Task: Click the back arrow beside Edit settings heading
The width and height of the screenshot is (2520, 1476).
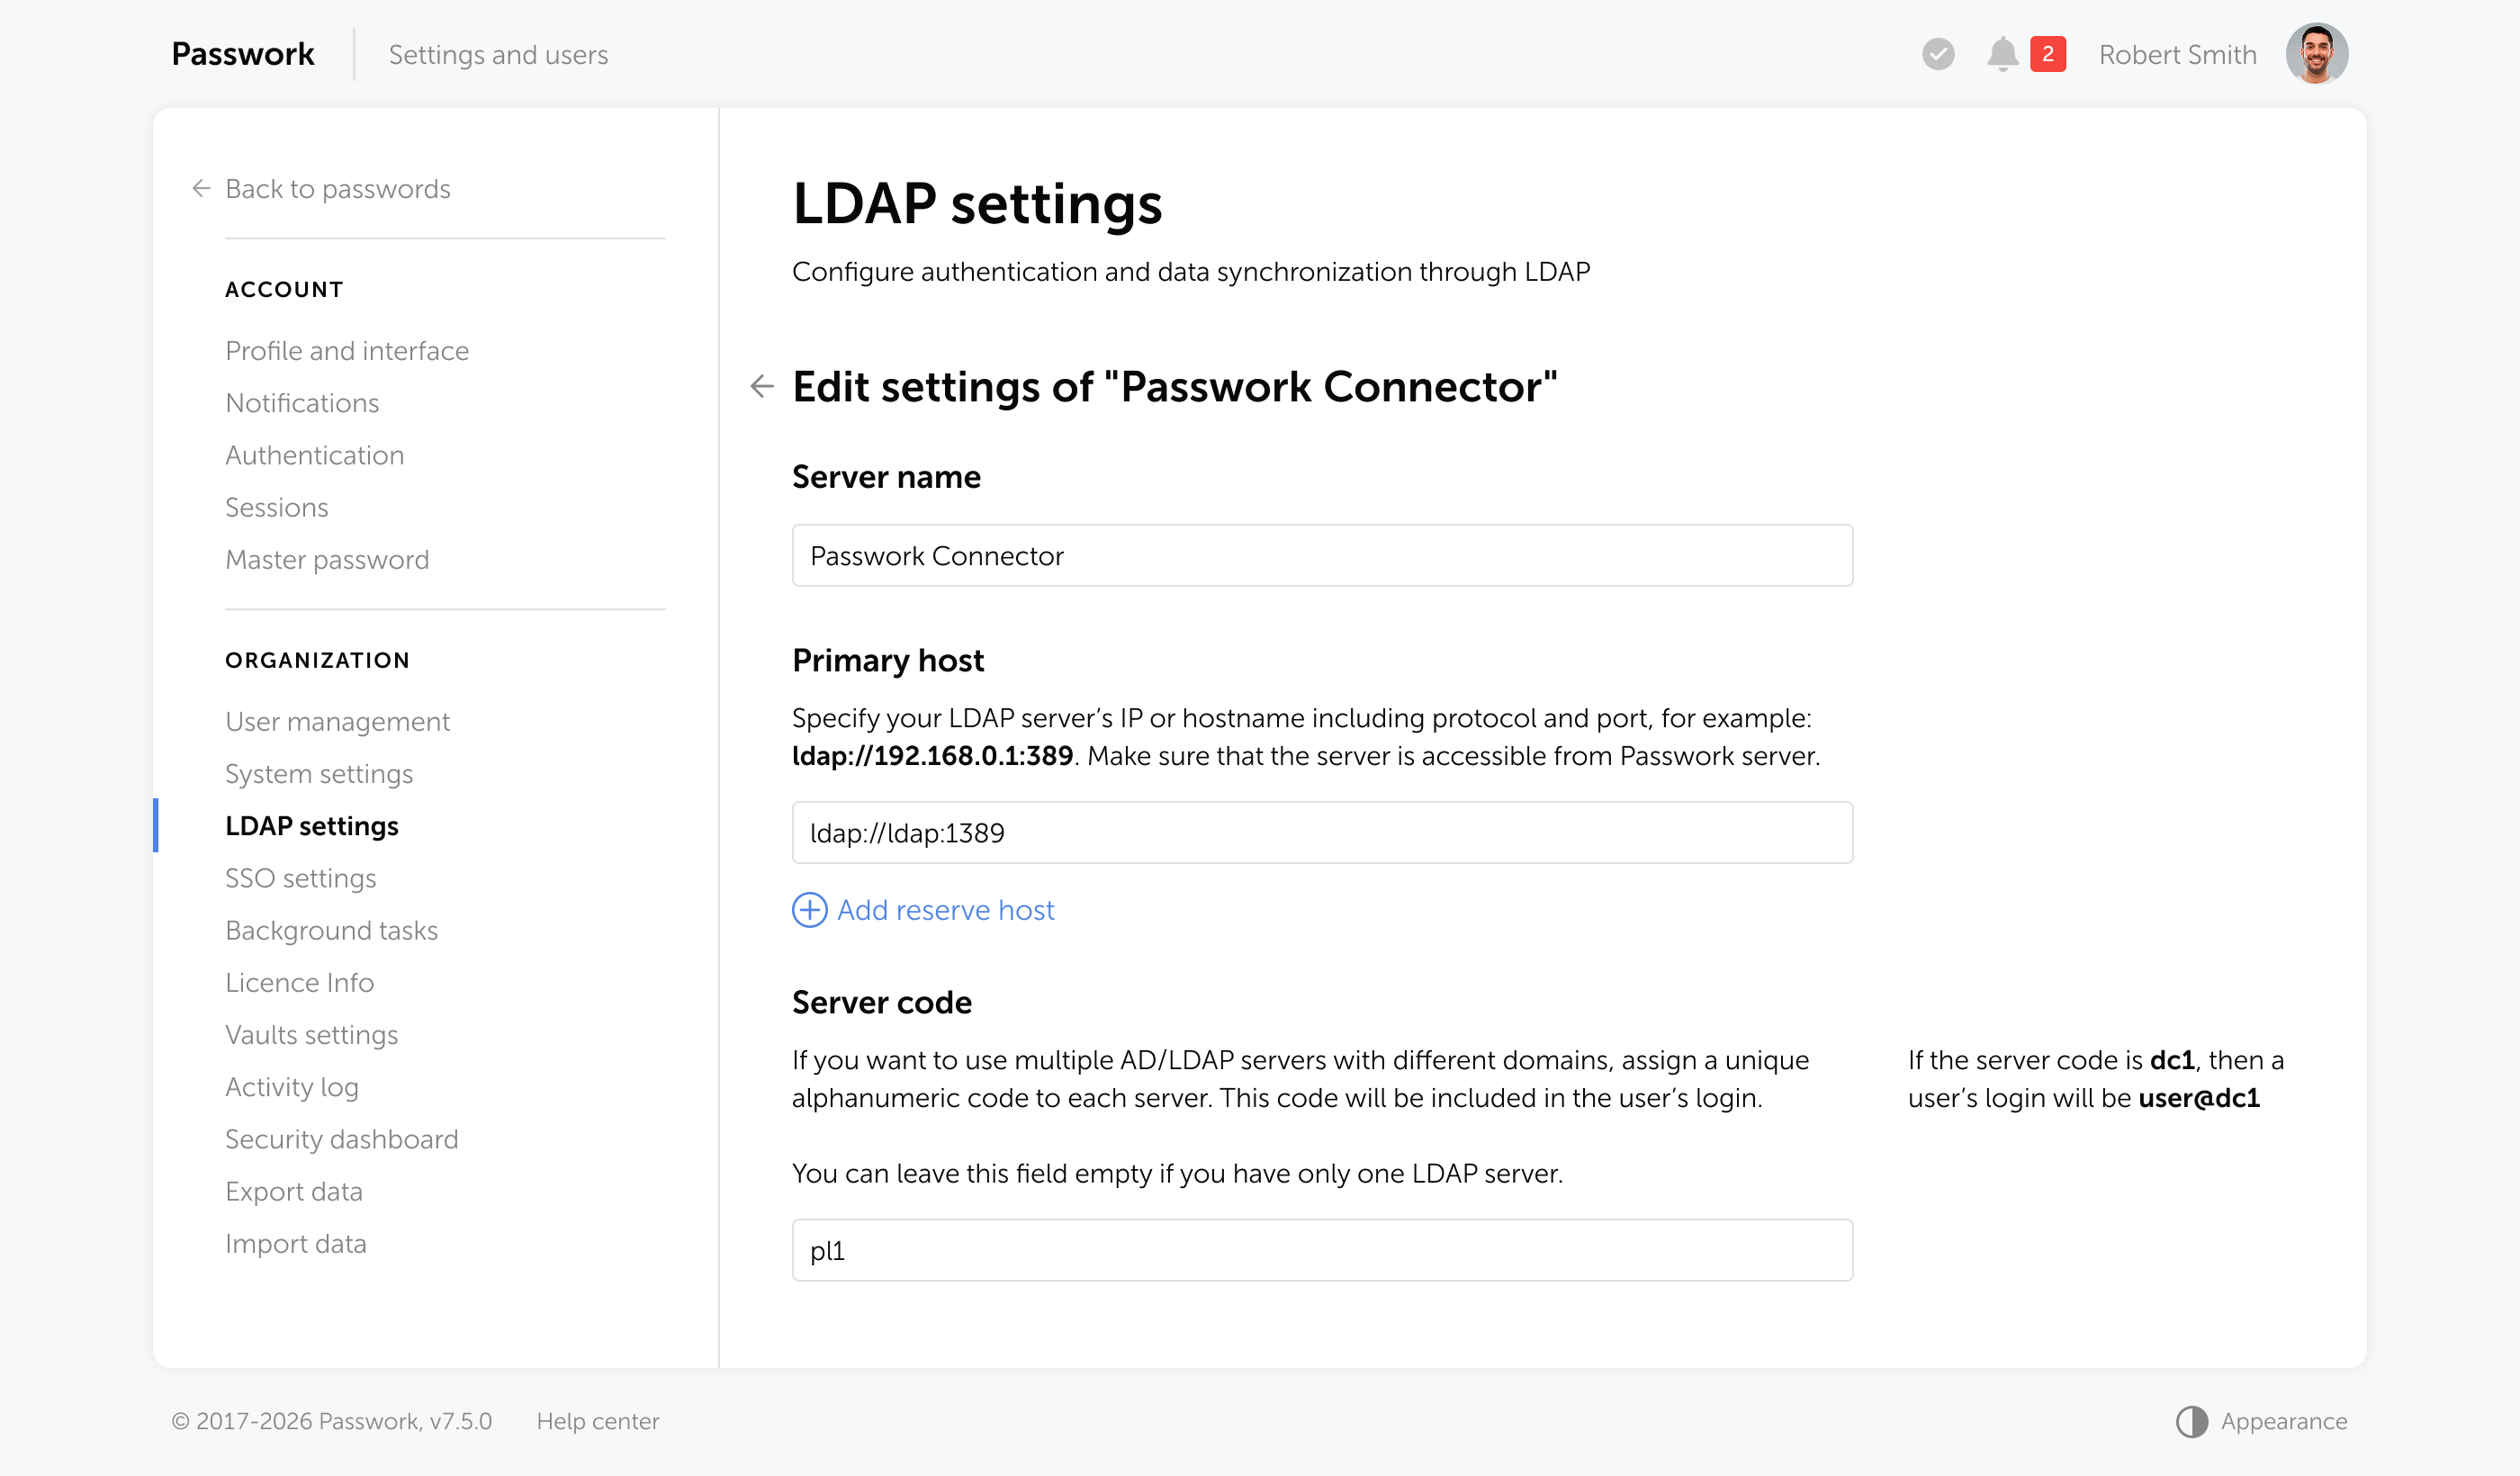Action: point(762,386)
